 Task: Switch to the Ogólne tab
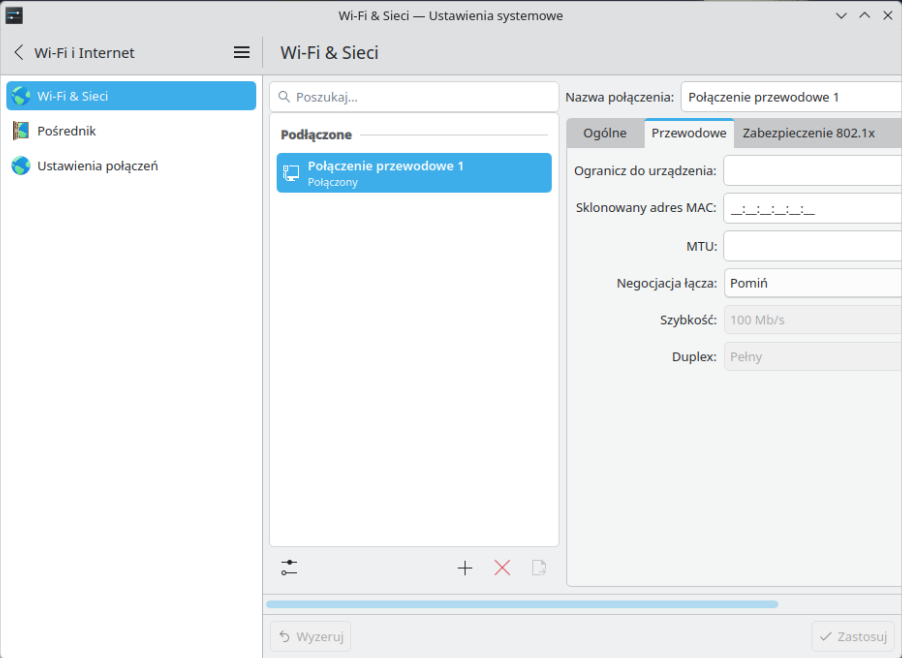(x=605, y=133)
